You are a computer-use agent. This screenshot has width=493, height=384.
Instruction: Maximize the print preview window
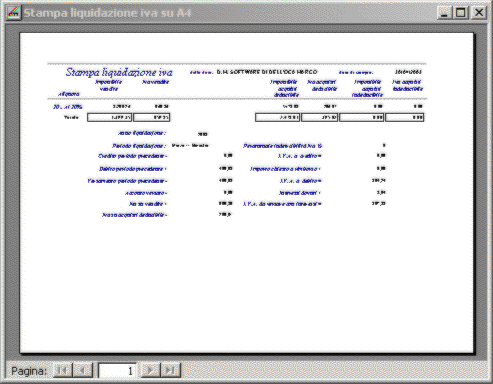click(x=461, y=13)
